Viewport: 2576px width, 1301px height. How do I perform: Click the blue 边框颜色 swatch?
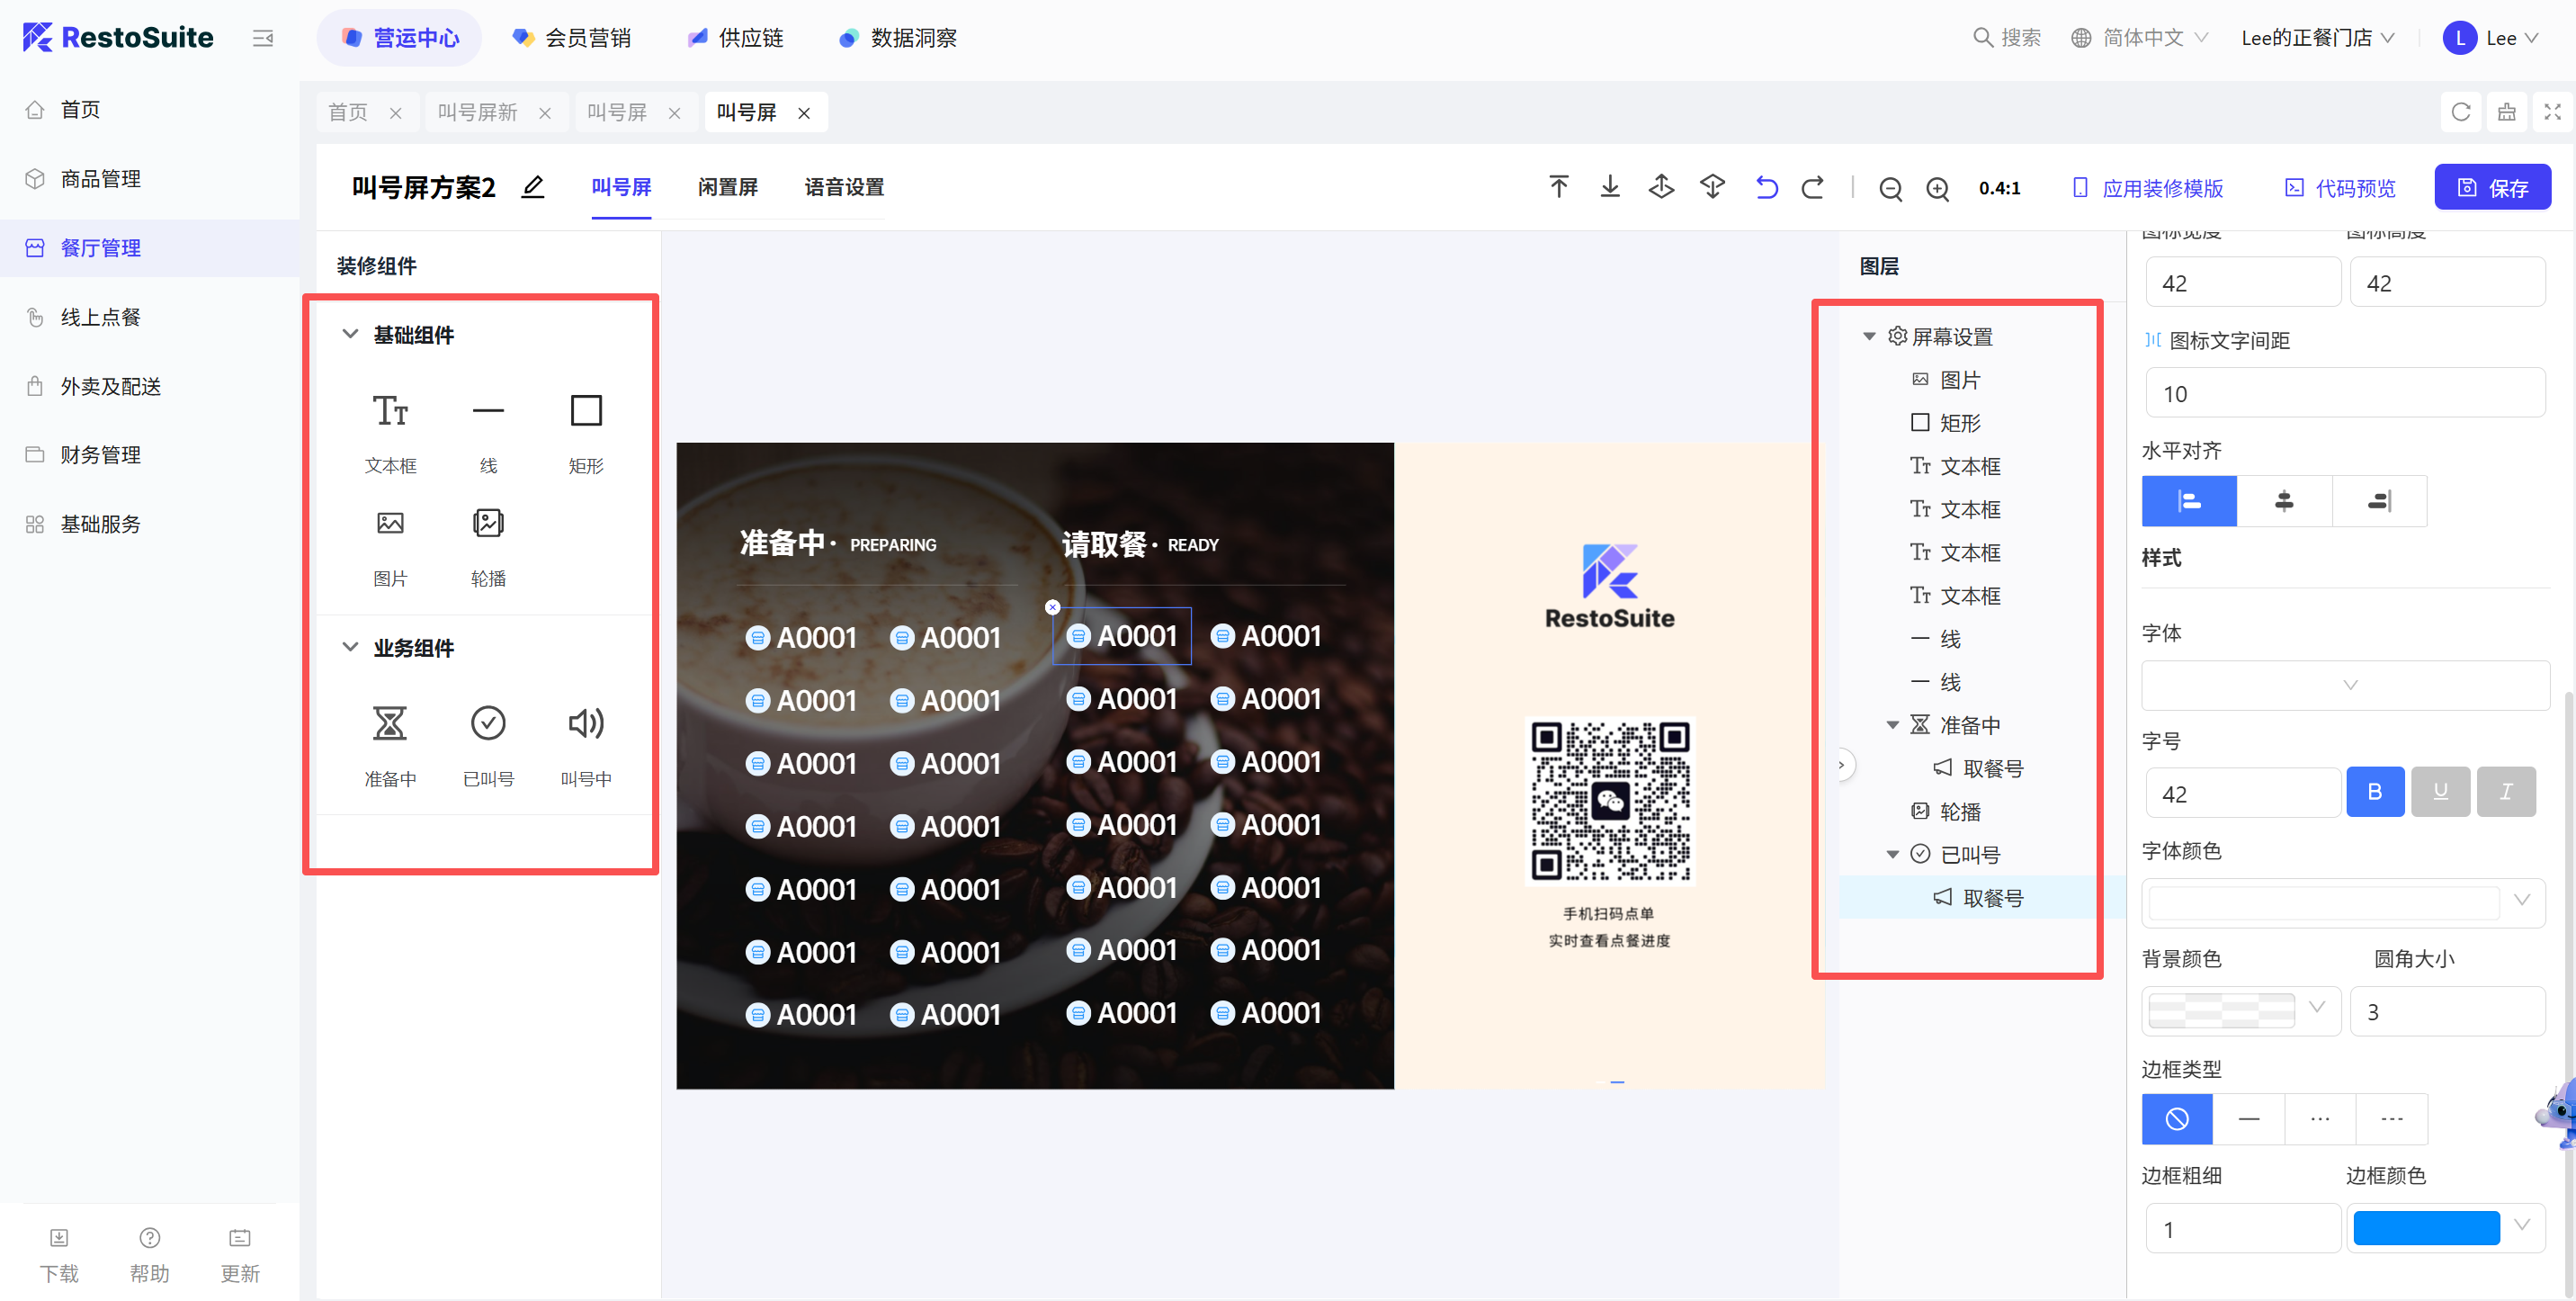pyautogui.click(x=2426, y=1228)
